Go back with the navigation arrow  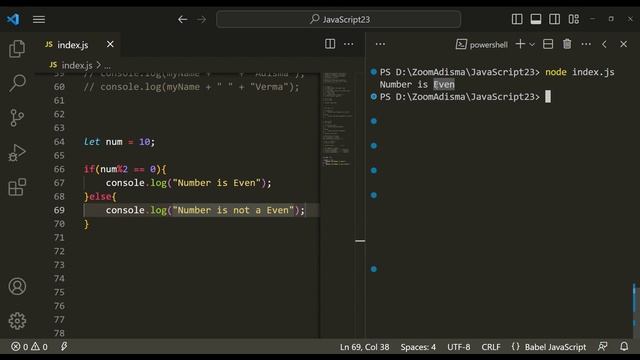(182, 19)
